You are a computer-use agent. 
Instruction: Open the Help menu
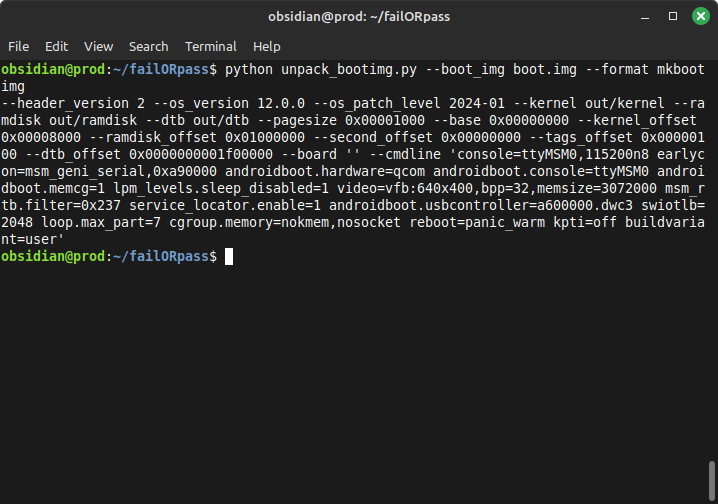pos(266,46)
